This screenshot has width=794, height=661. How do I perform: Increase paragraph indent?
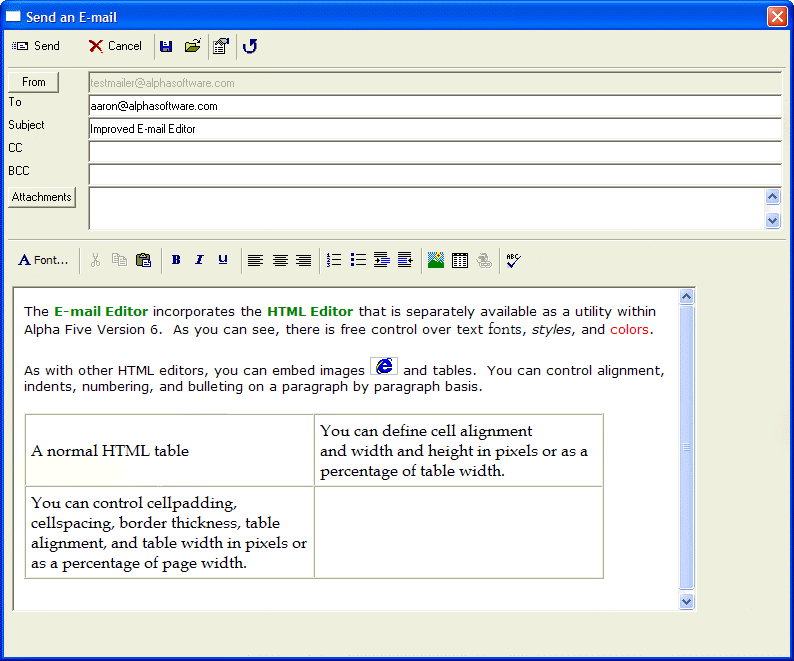pyautogui.click(x=382, y=260)
